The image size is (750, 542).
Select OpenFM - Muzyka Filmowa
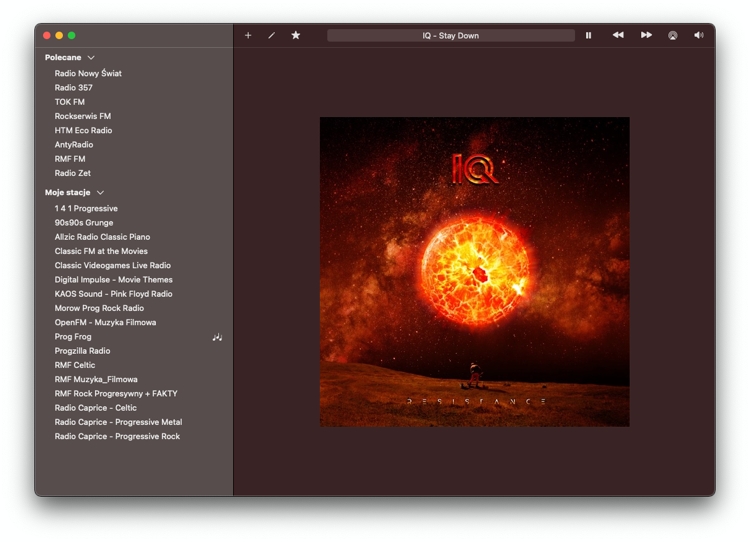coord(105,322)
